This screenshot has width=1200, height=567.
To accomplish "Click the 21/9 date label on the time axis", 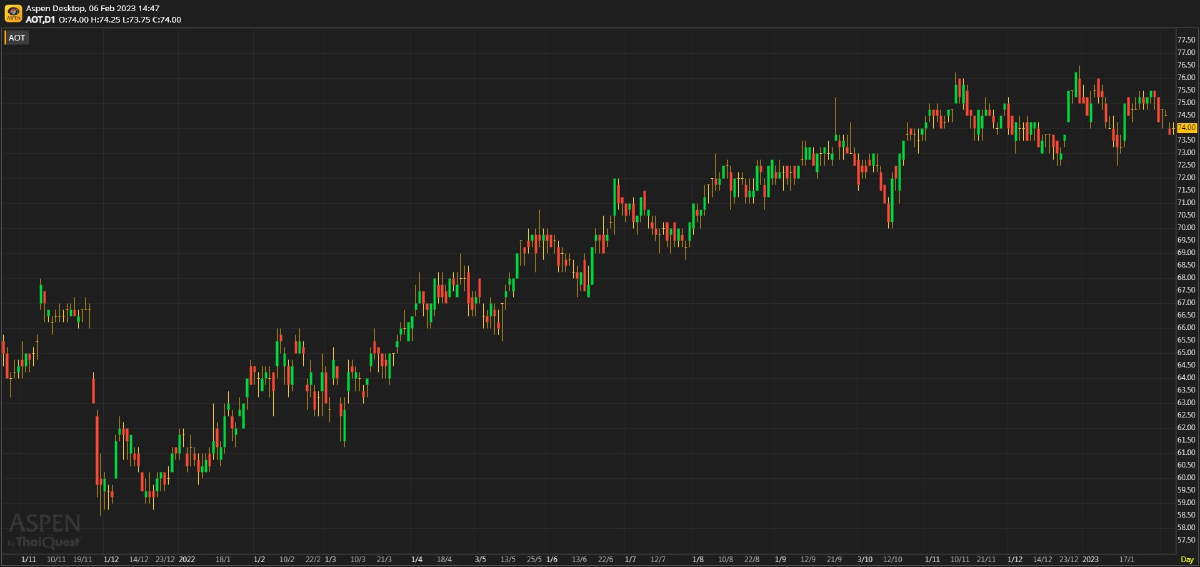I will [834, 559].
